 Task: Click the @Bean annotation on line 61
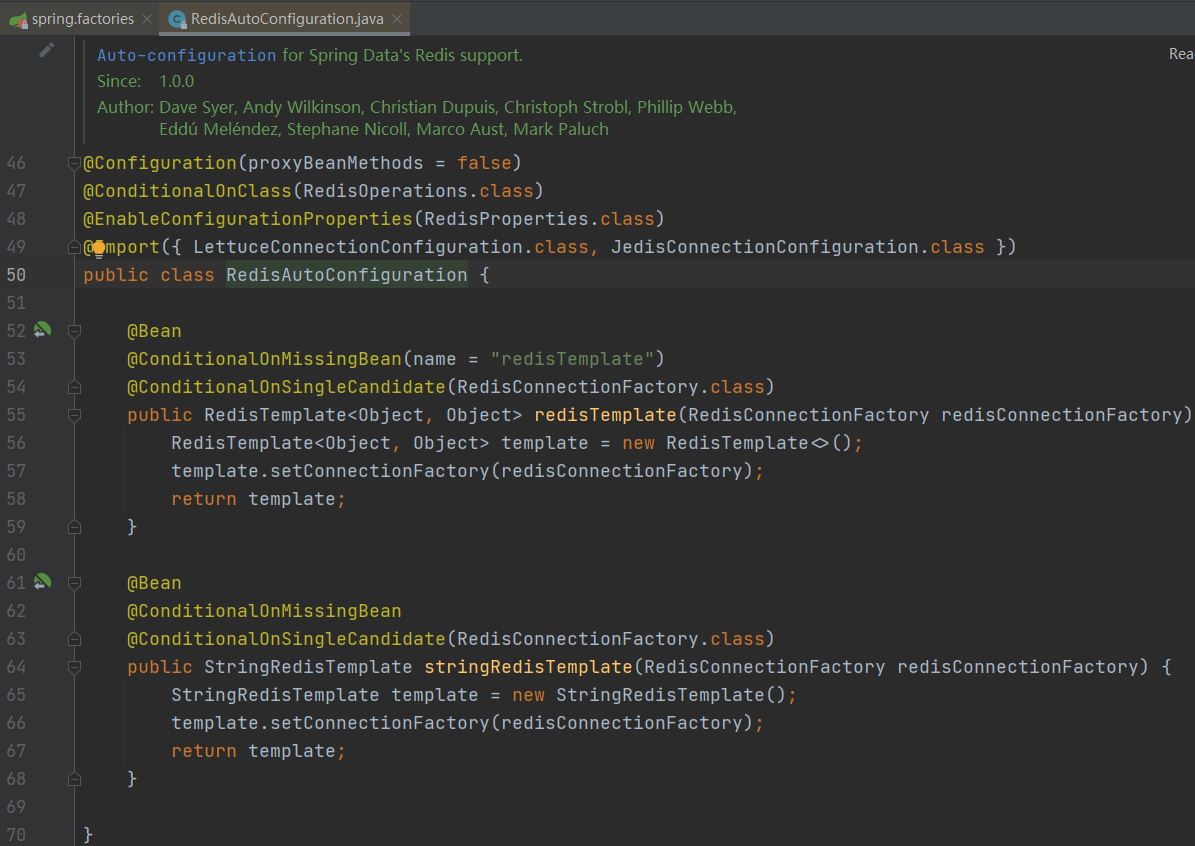[x=154, y=583]
